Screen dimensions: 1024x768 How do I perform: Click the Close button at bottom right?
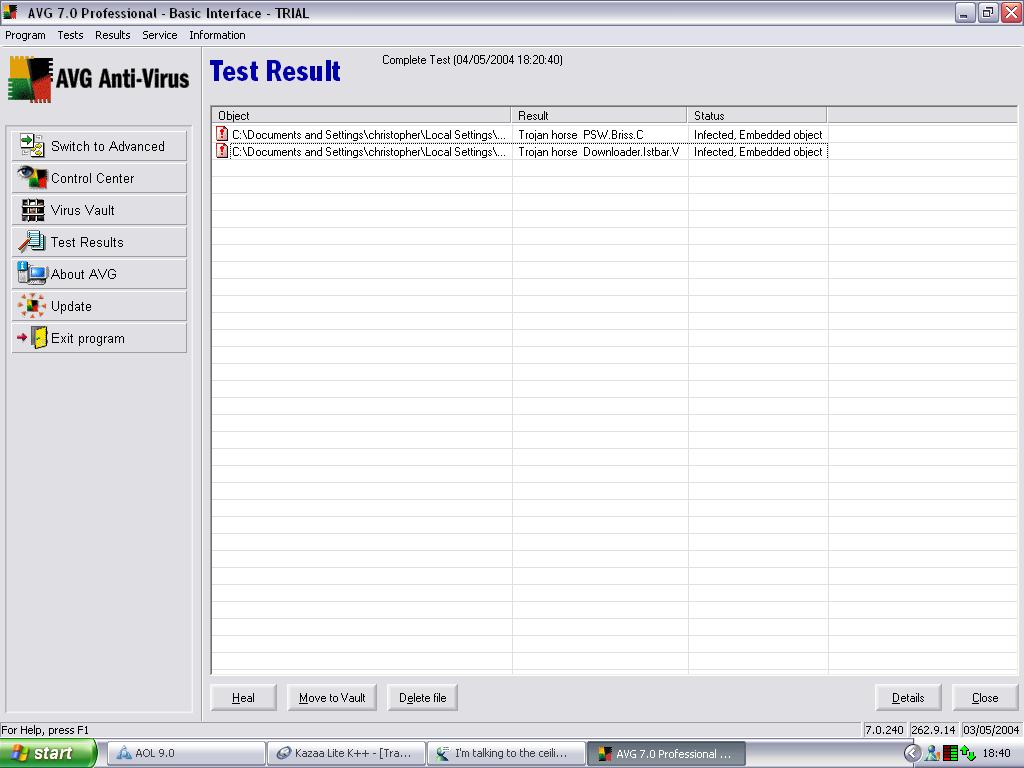click(x=985, y=697)
